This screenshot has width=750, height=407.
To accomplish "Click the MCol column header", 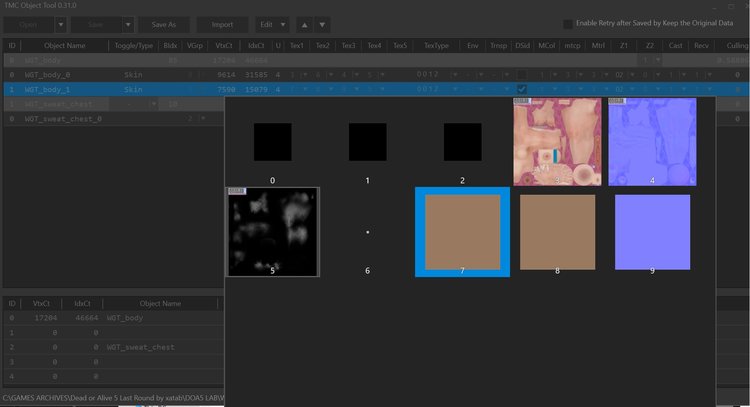I will tap(547, 45).
